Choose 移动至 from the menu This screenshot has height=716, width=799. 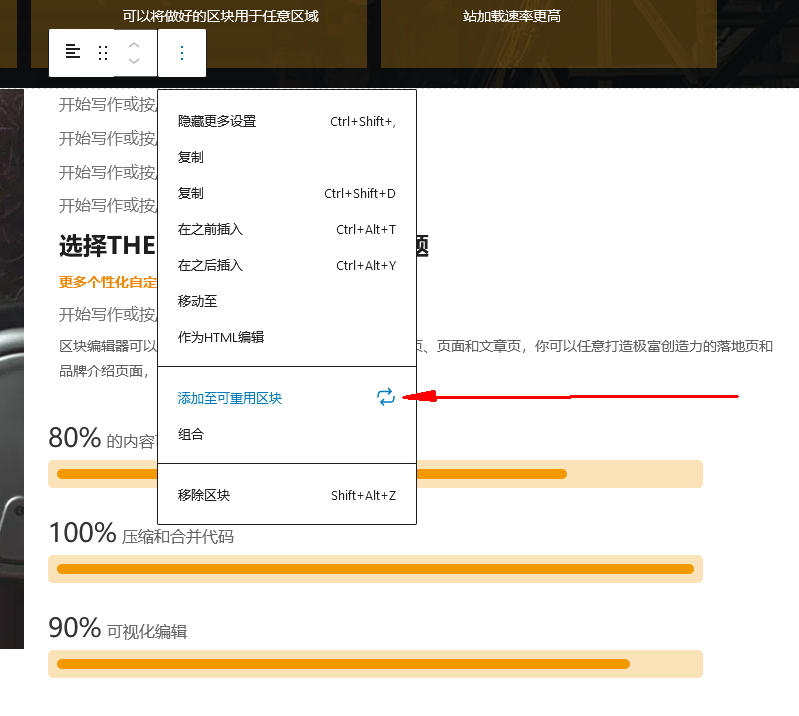pyautogui.click(x=287, y=301)
